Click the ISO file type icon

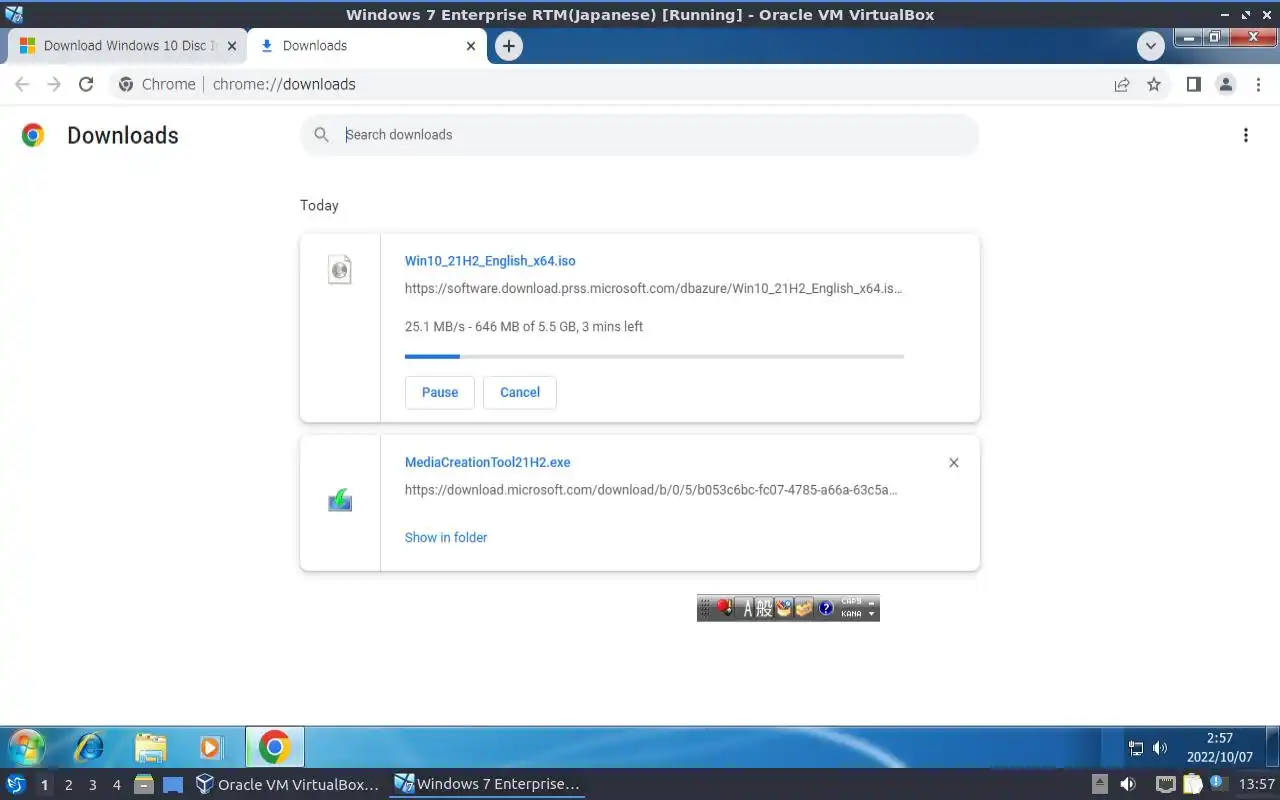pos(340,269)
